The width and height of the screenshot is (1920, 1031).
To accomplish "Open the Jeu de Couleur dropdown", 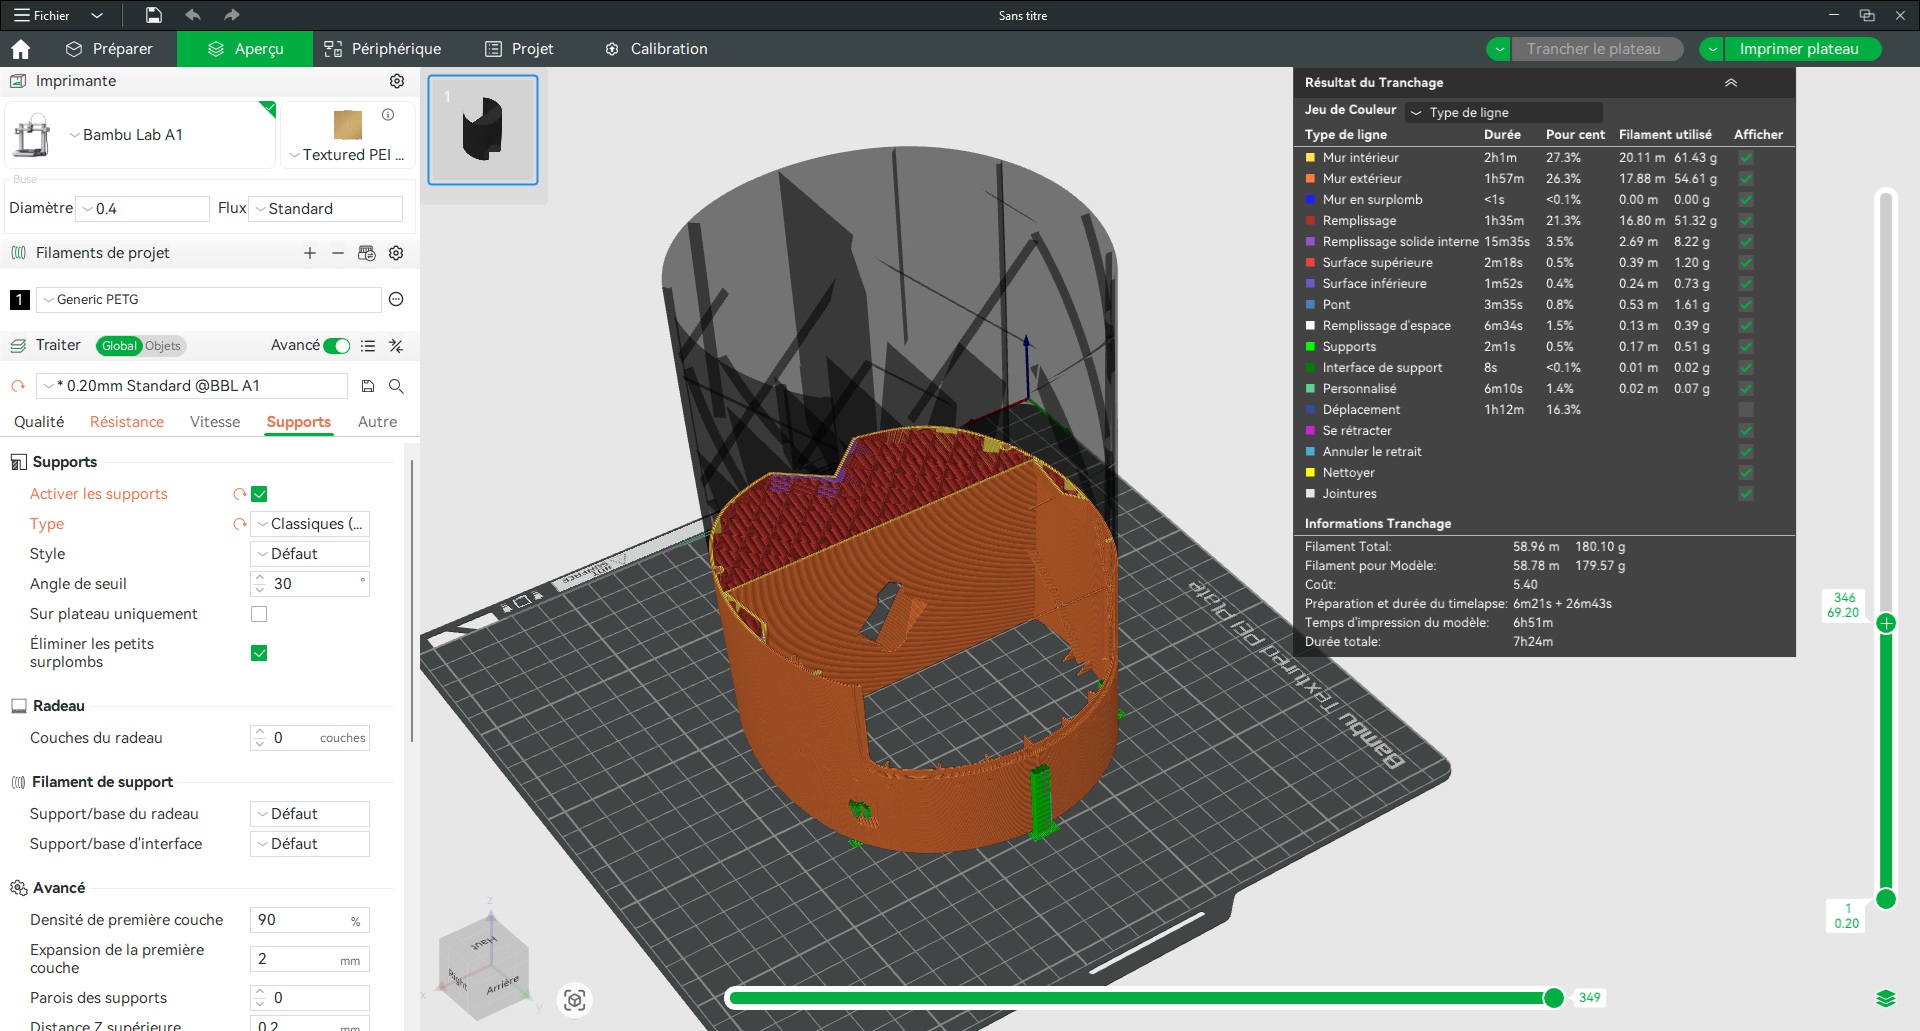I will pyautogui.click(x=1503, y=112).
